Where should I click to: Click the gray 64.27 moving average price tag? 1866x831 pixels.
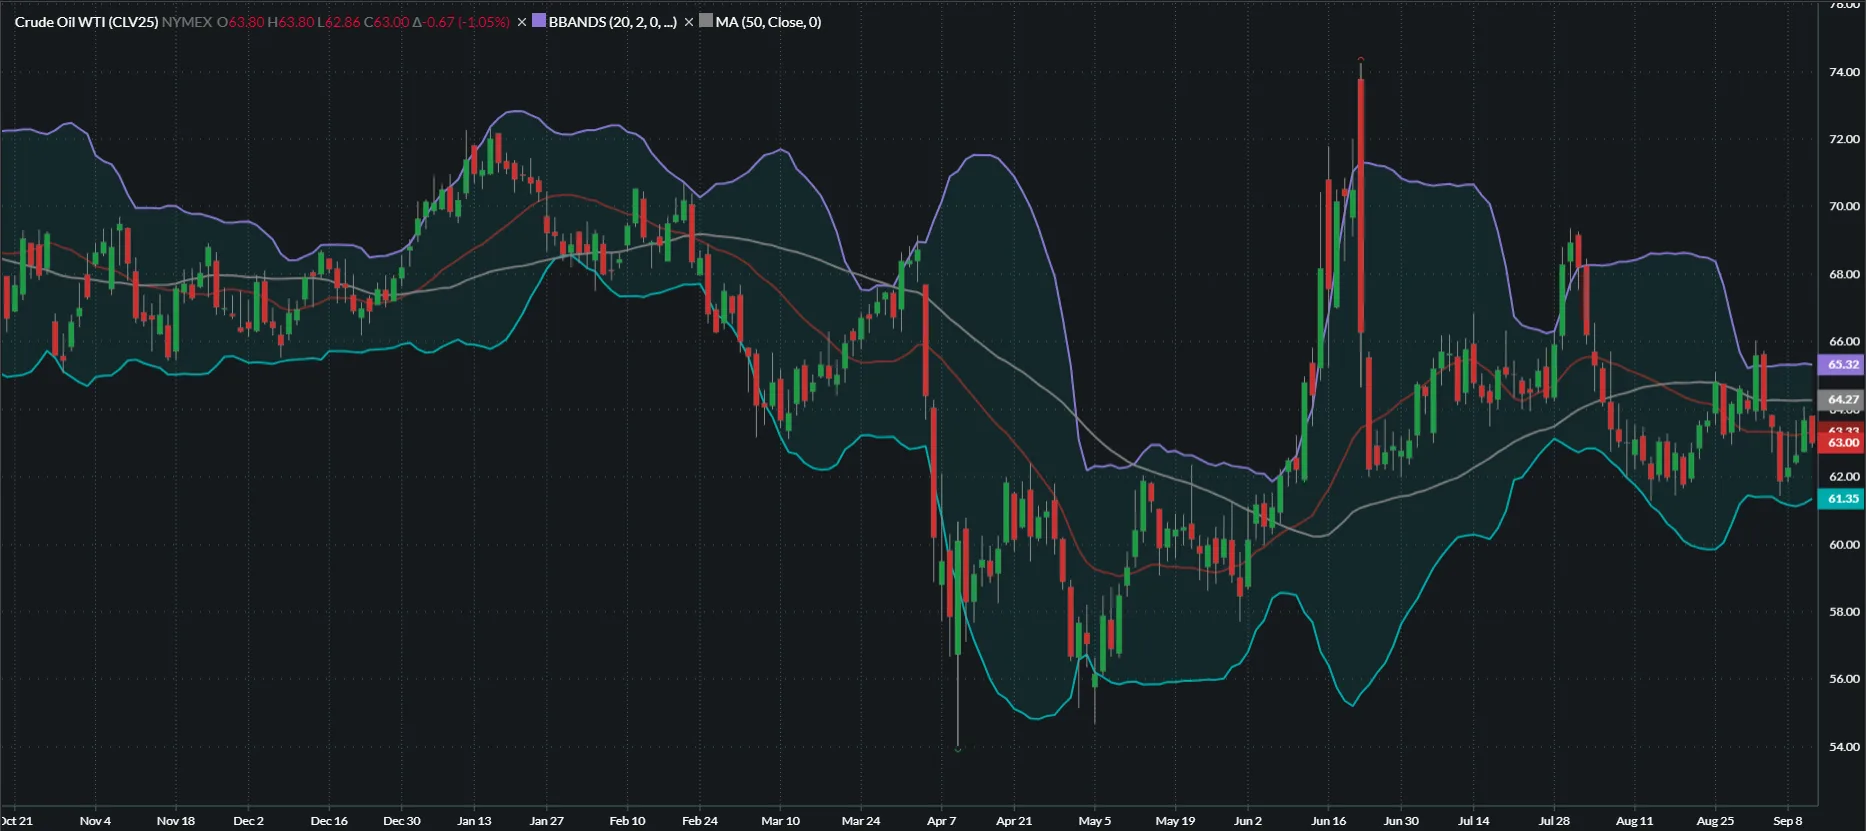click(1842, 399)
